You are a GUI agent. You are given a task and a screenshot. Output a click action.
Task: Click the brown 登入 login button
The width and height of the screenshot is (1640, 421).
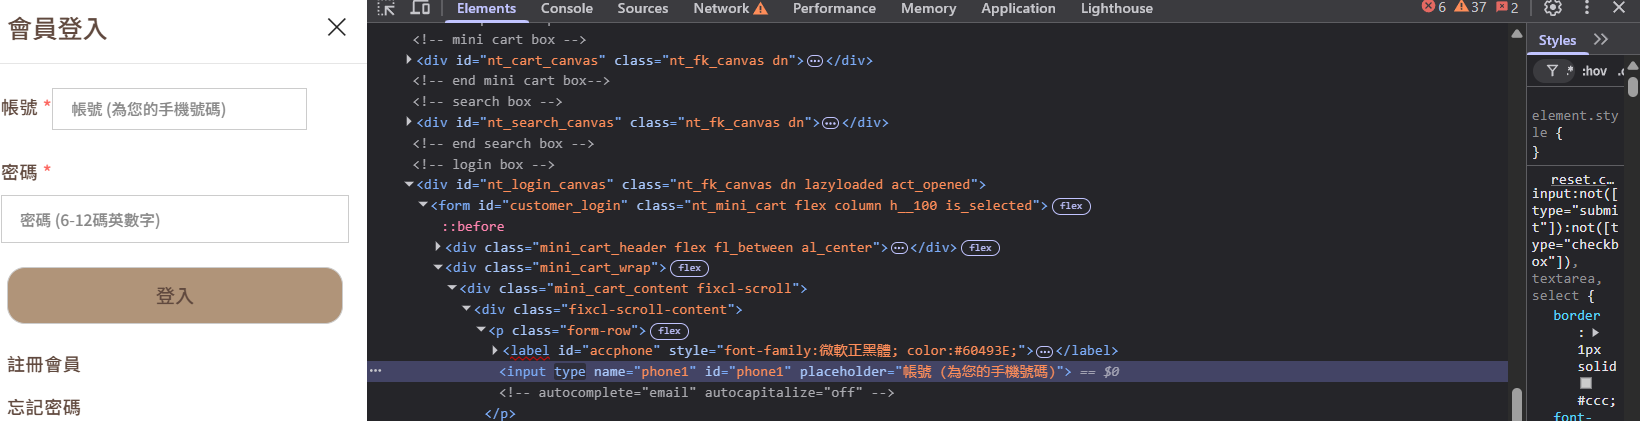tap(175, 295)
